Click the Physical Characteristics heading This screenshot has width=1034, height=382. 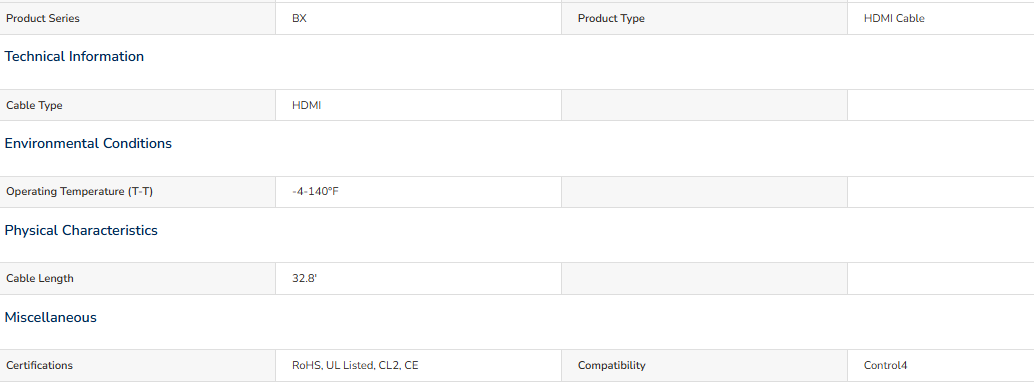81,230
